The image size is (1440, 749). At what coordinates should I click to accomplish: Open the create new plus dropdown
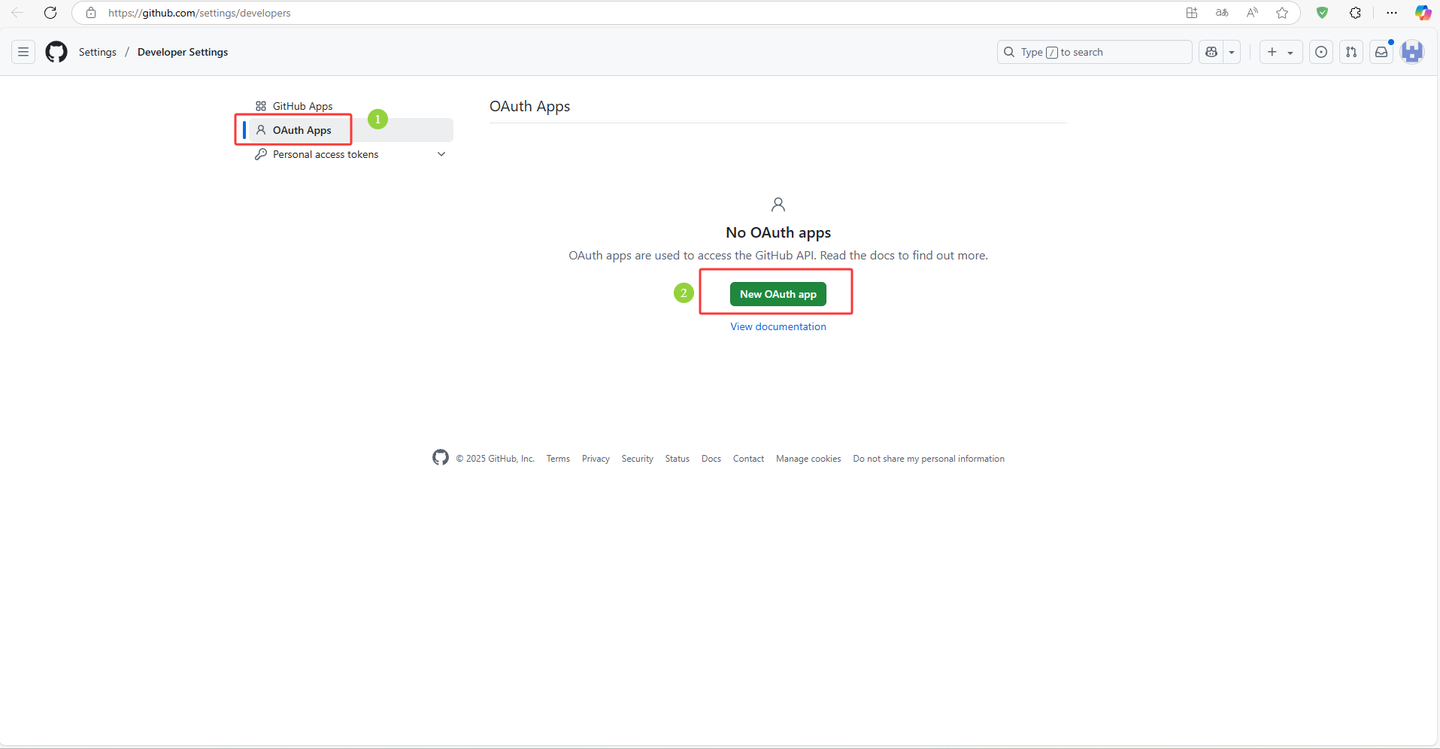click(1280, 52)
